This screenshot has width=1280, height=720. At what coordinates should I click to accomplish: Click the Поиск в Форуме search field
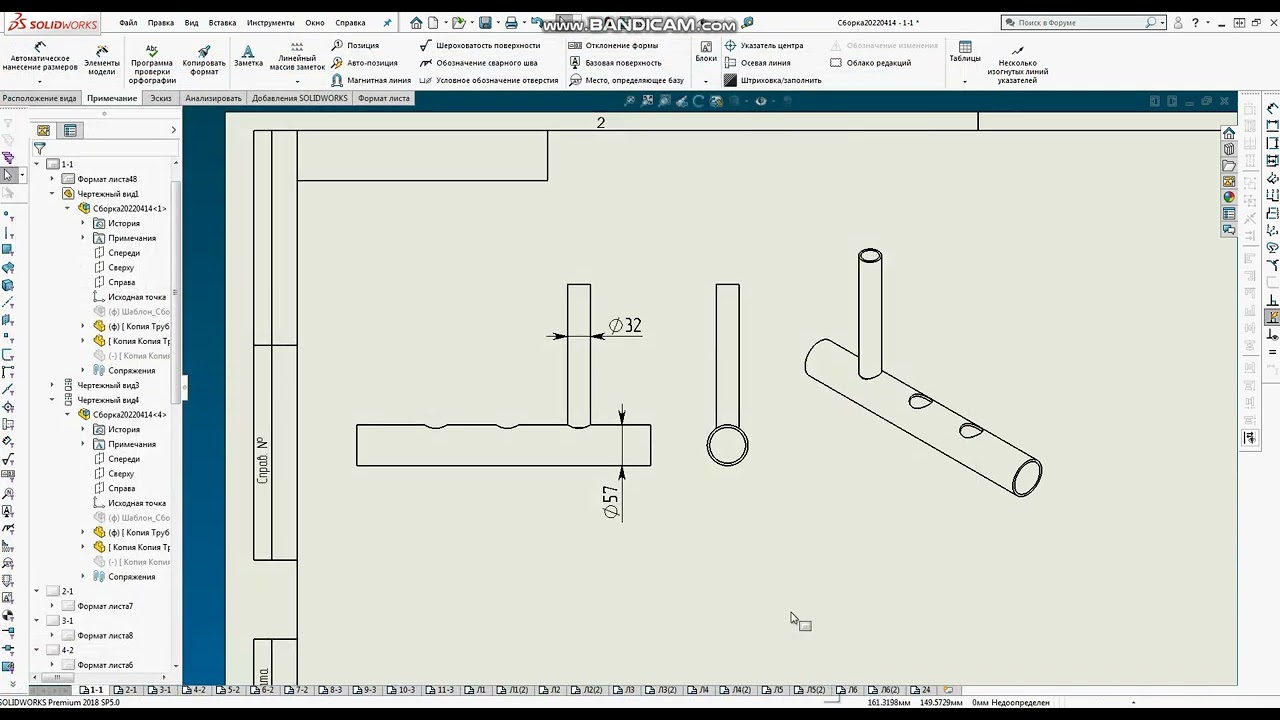pyautogui.click(x=1083, y=22)
